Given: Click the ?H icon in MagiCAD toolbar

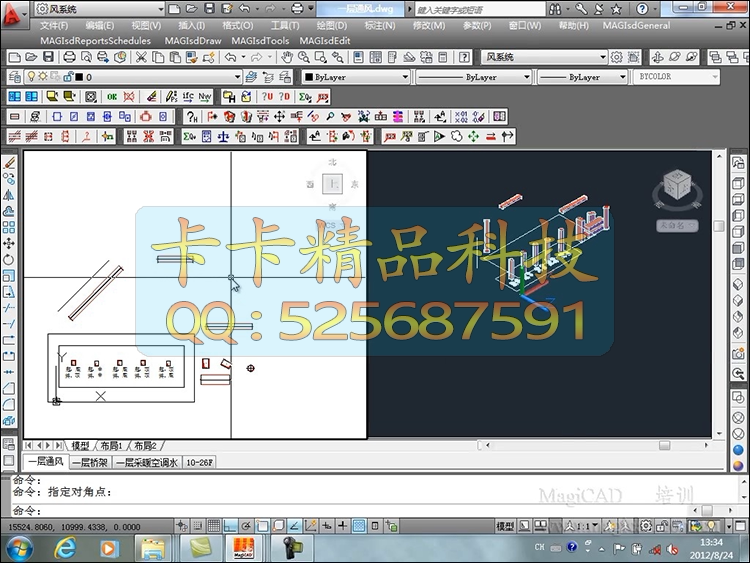Looking at the screenshot, I should click(192, 116).
